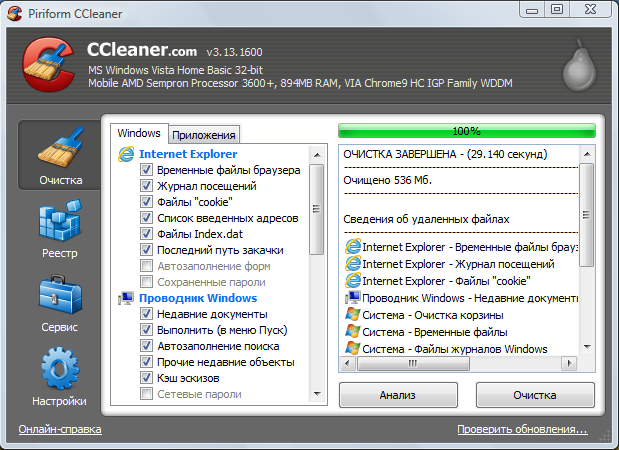Click Windows flag icon beside Файлы журналов Windows
619x450 pixels.
click(x=353, y=349)
